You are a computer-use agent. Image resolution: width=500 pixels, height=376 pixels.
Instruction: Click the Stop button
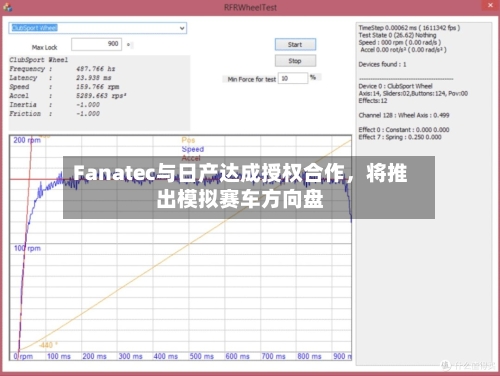295,61
